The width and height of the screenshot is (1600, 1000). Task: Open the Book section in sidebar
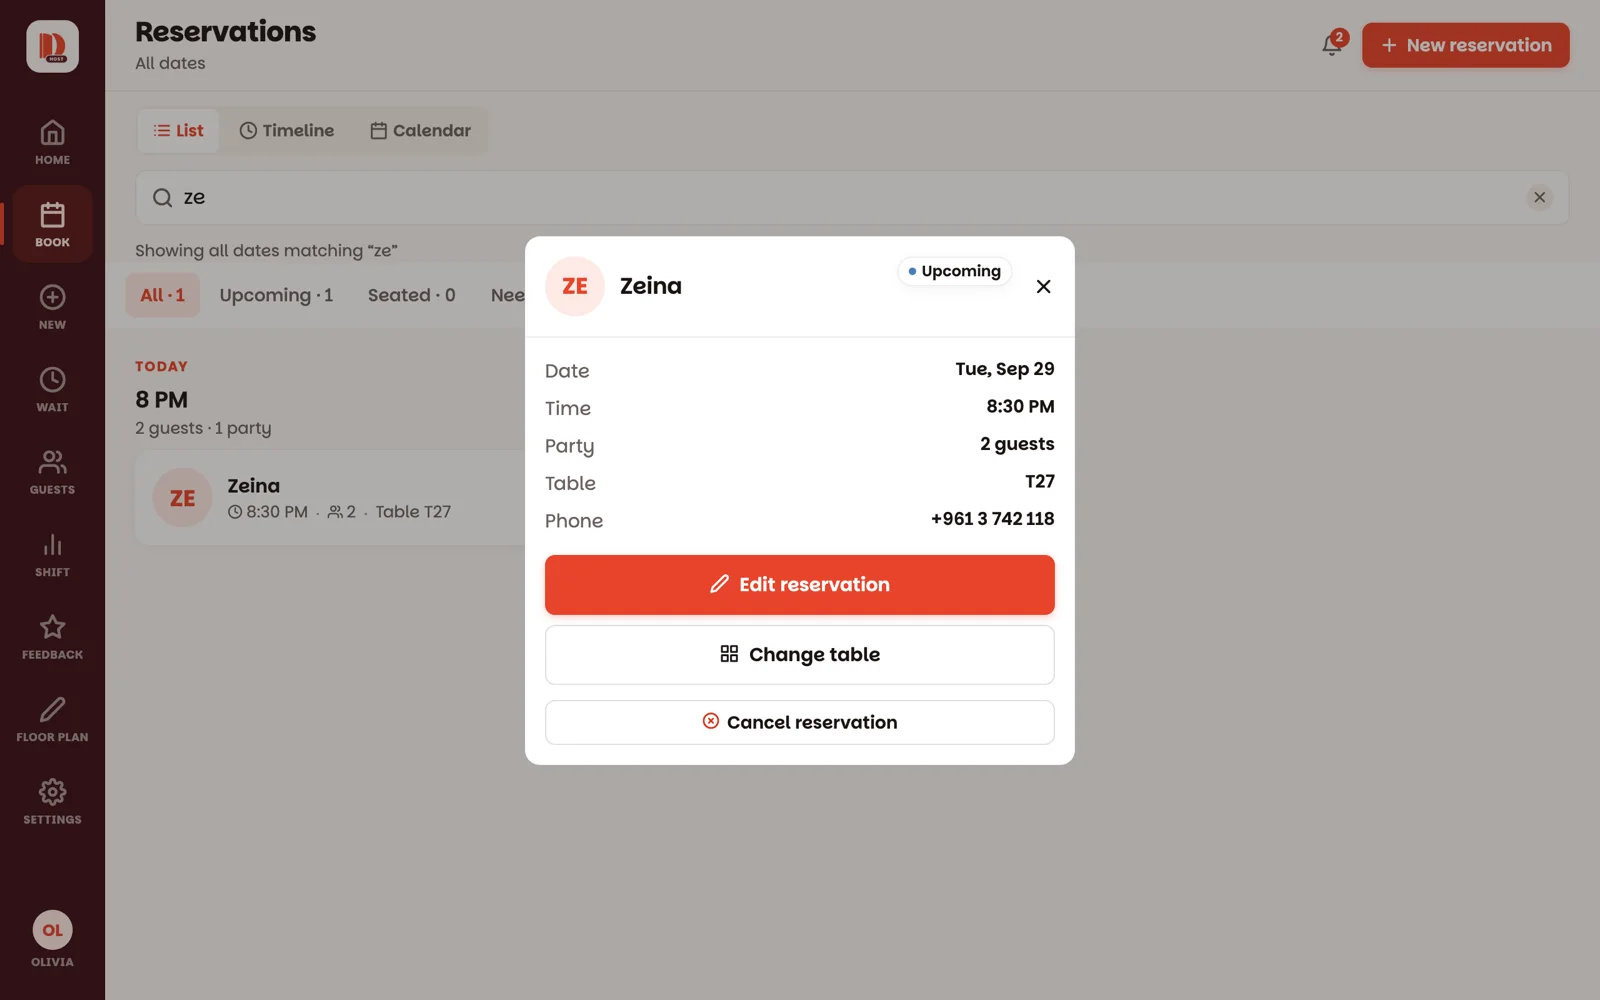click(52, 224)
